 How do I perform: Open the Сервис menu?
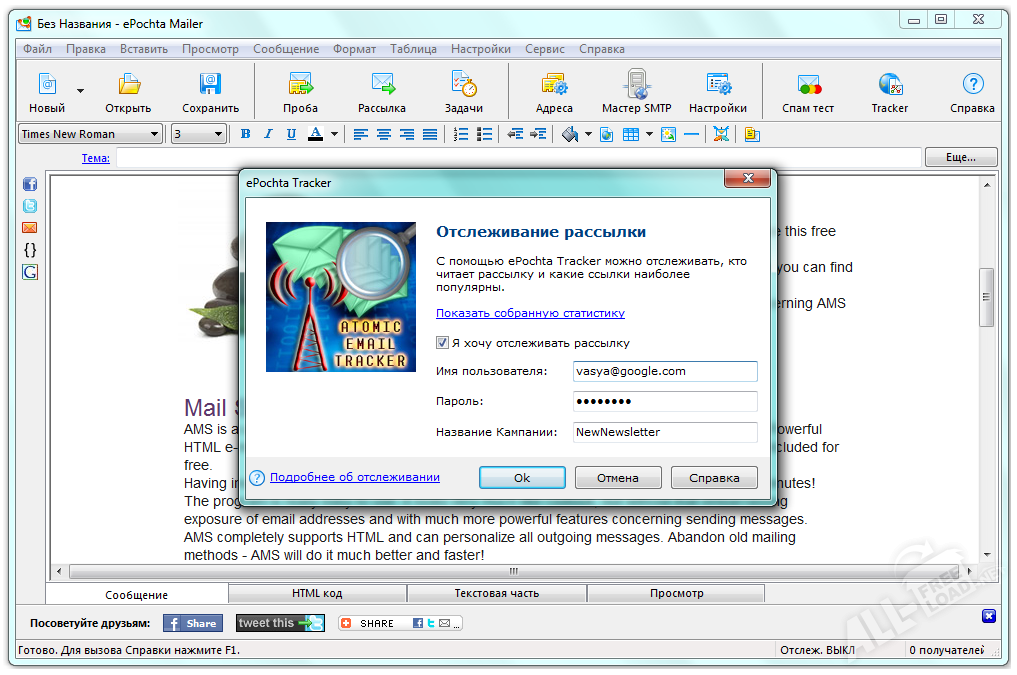click(544, 49)
